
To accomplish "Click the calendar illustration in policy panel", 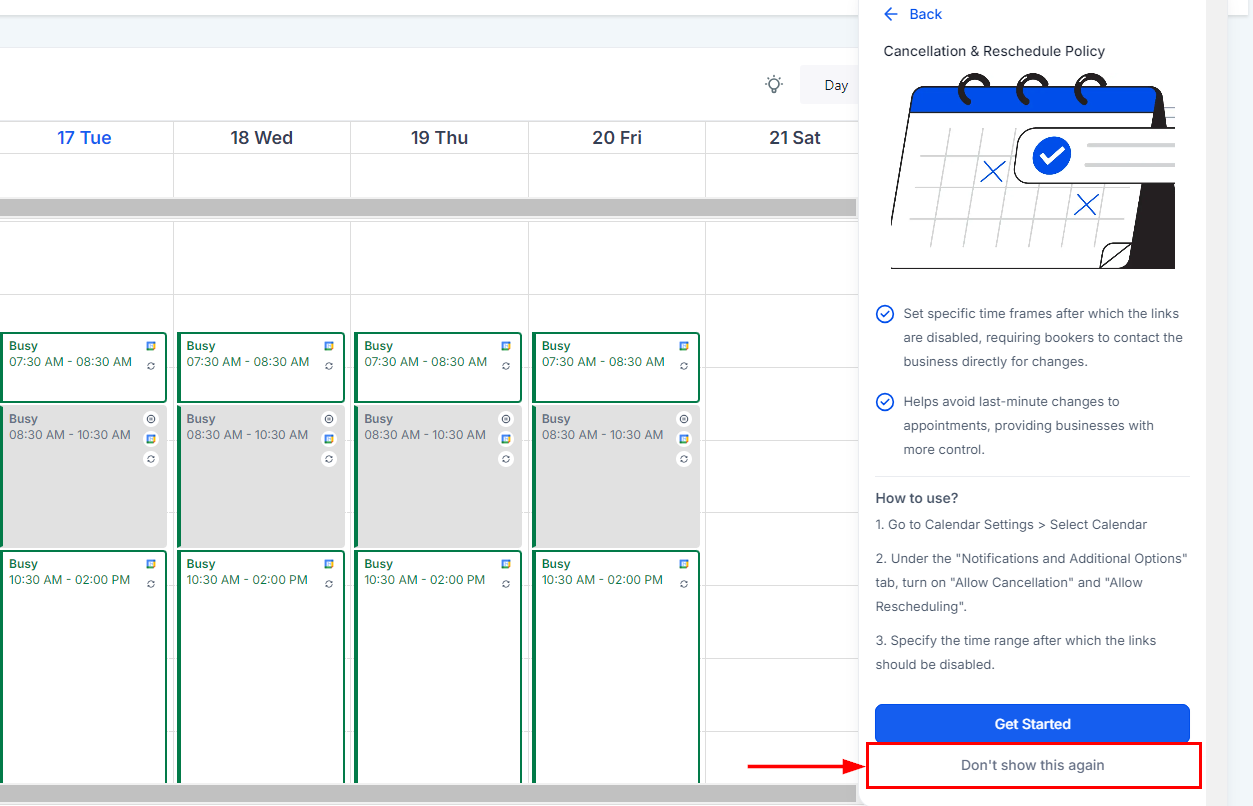I will [1033, 171].
